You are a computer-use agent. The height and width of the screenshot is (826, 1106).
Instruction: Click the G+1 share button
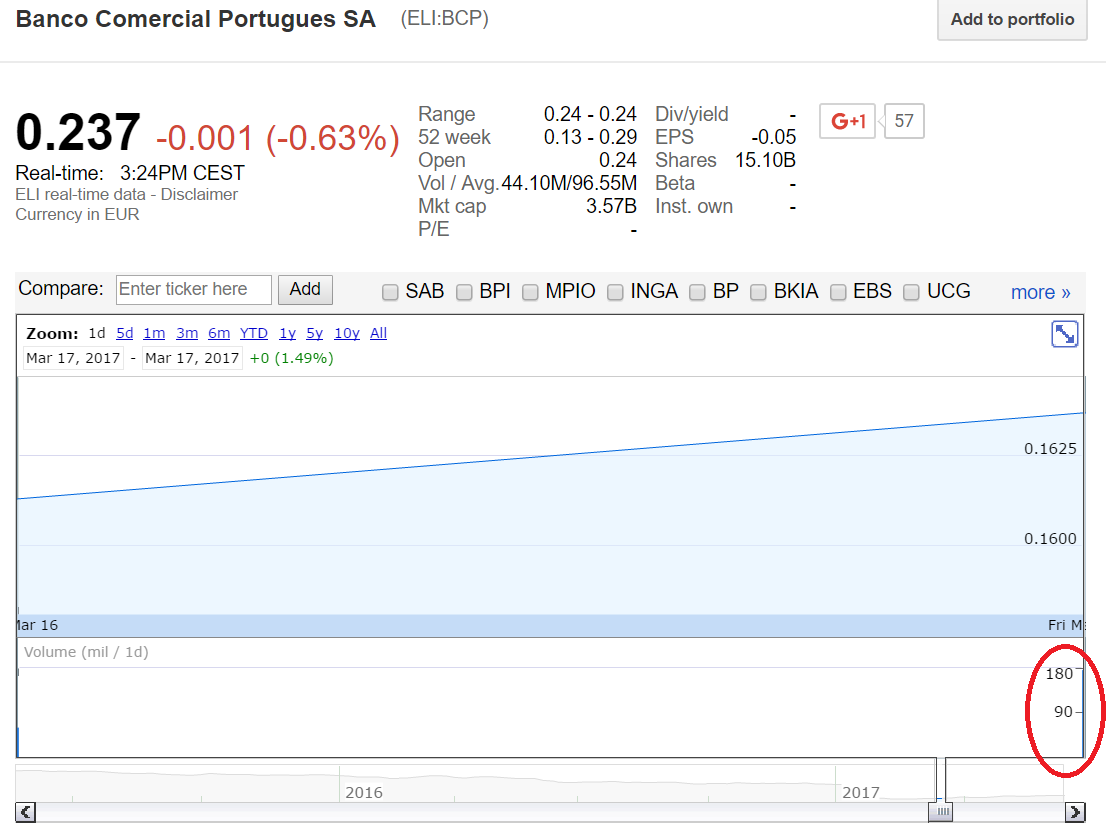tap(848, 121)
